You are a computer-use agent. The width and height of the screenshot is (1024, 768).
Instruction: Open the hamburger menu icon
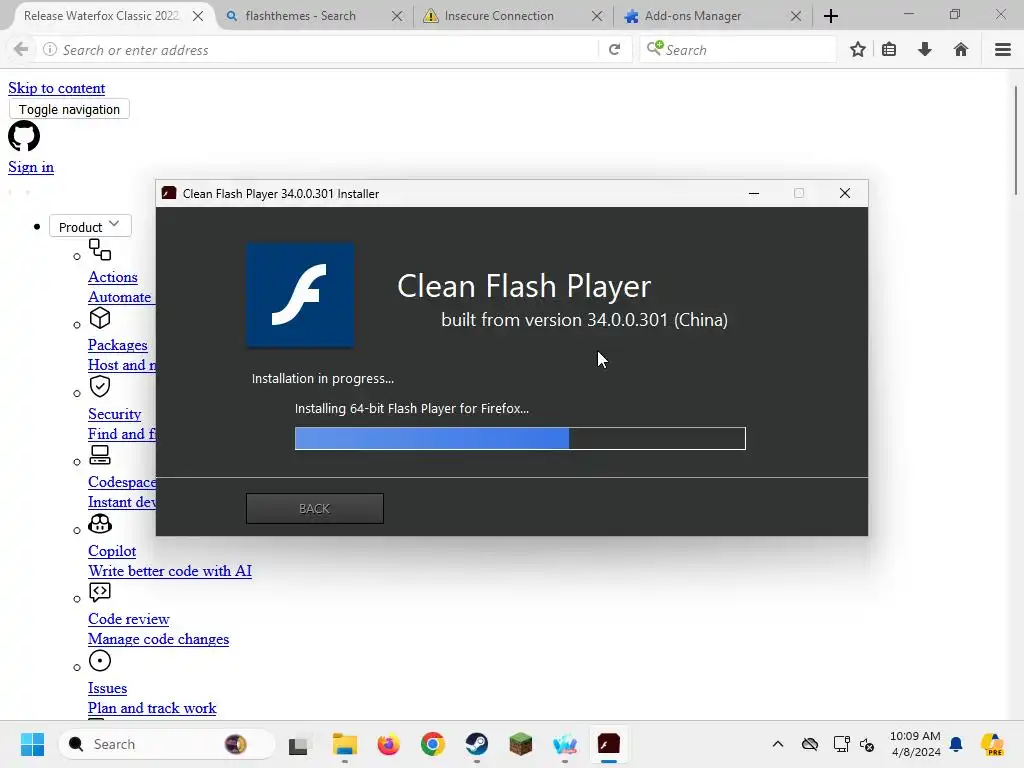pyautogui.click(x=1003, y=50)
